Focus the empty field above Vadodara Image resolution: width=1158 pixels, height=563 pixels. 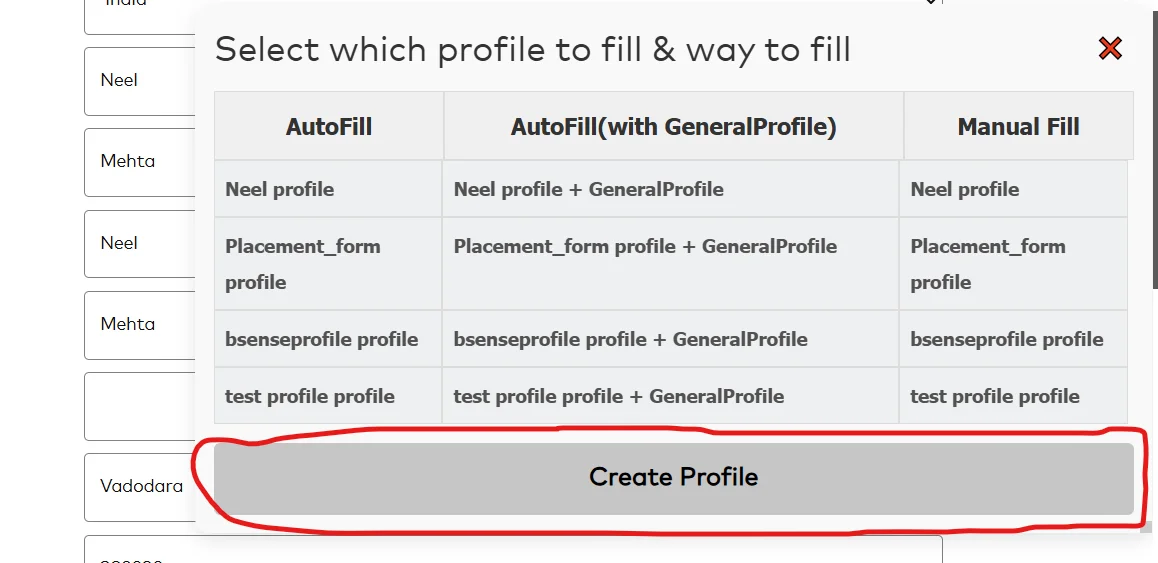[x=138, y=406]
